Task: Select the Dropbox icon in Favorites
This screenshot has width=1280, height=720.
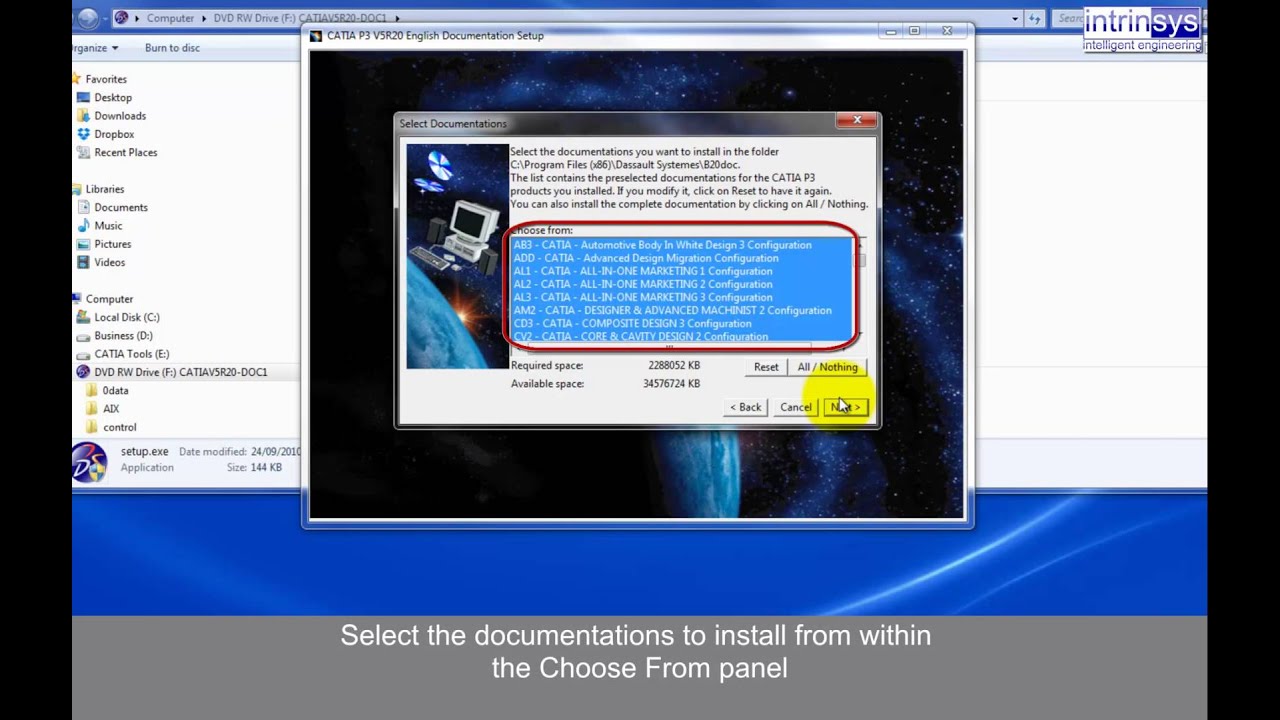Action: (x=84, y=134)
